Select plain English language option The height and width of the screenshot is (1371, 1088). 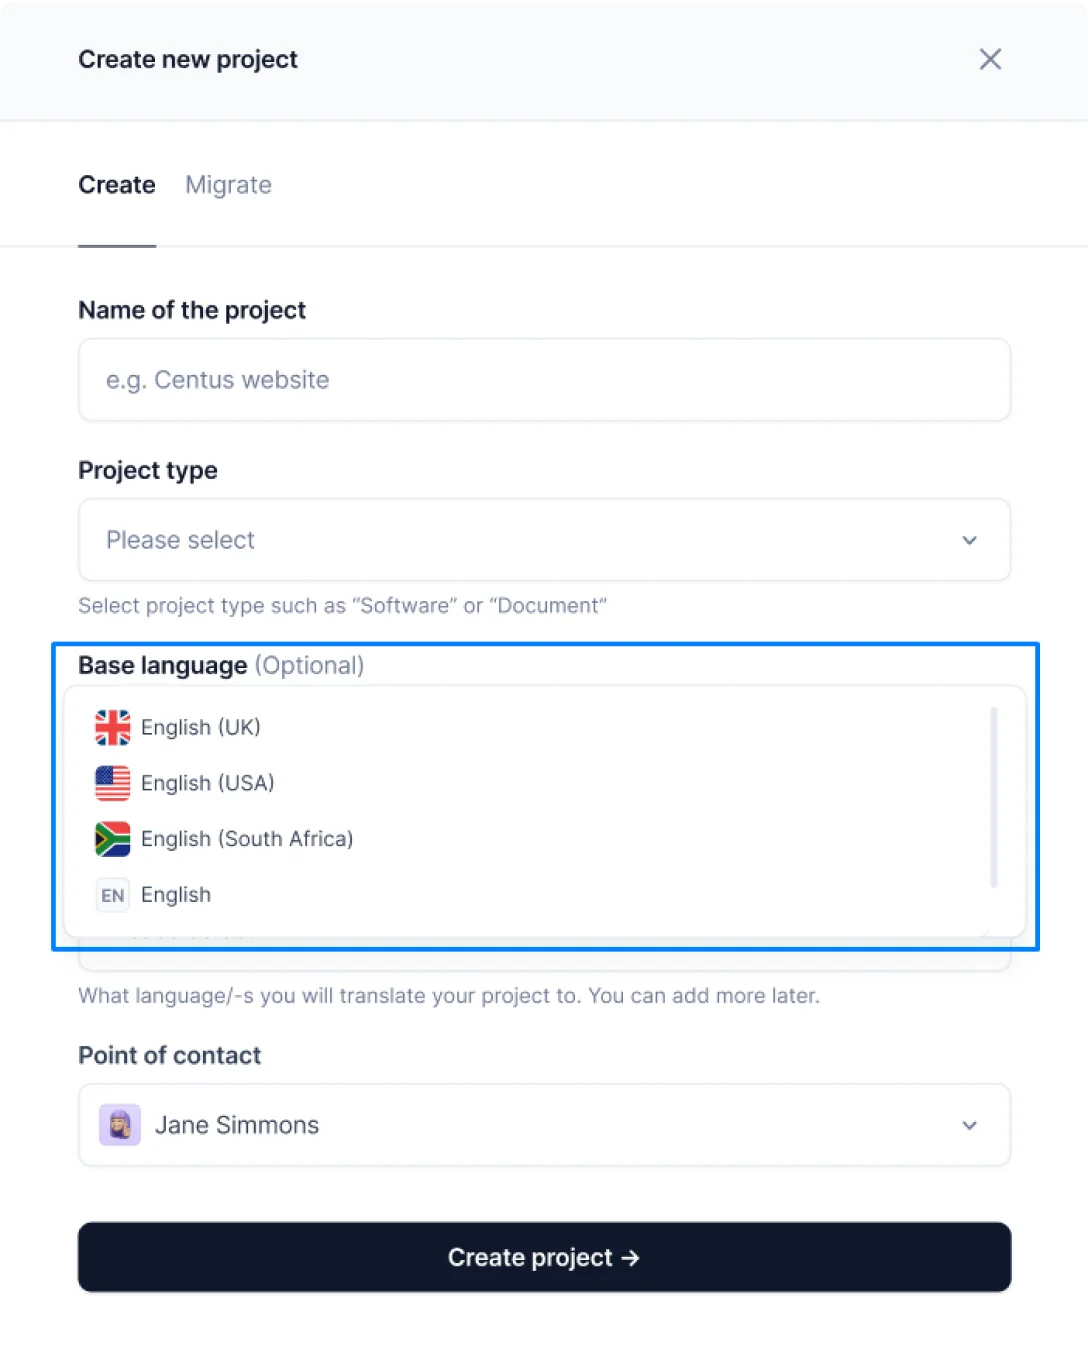[x=176, y=895]
